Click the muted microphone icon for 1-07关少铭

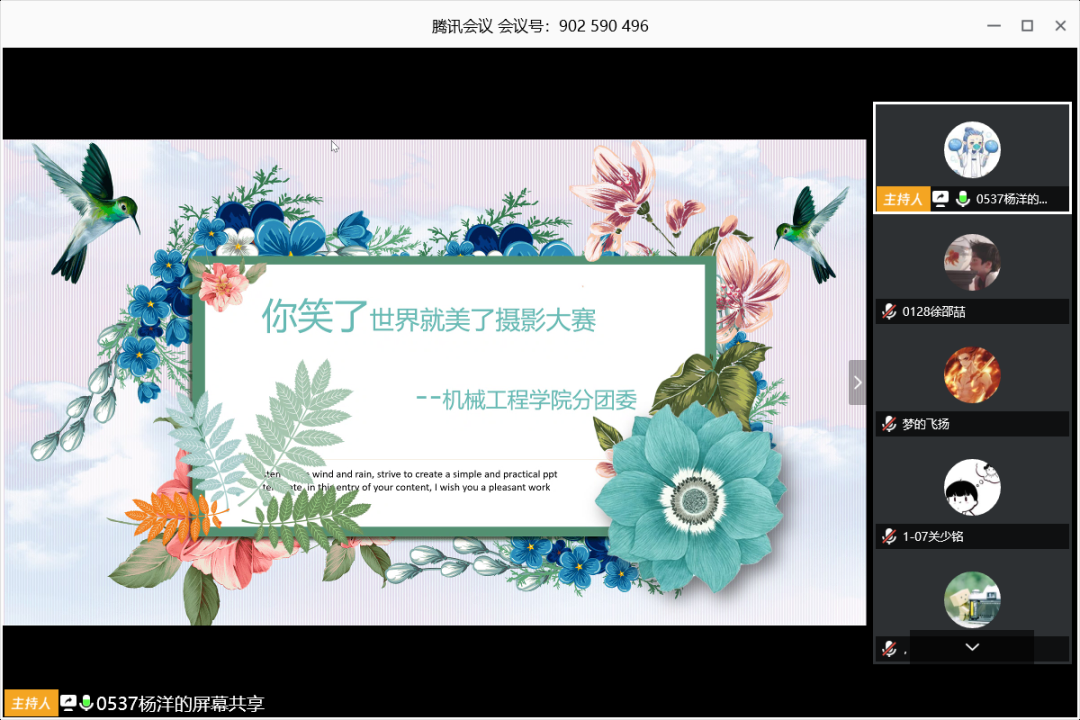click(x=888, y=537)
